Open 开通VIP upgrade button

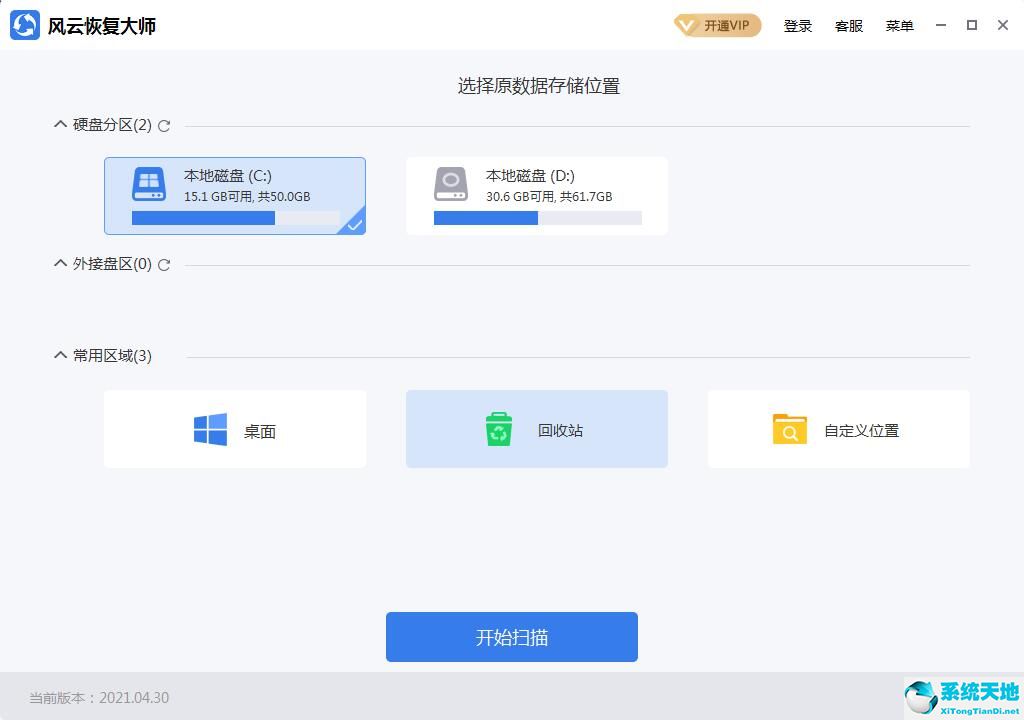click(717, 25)
